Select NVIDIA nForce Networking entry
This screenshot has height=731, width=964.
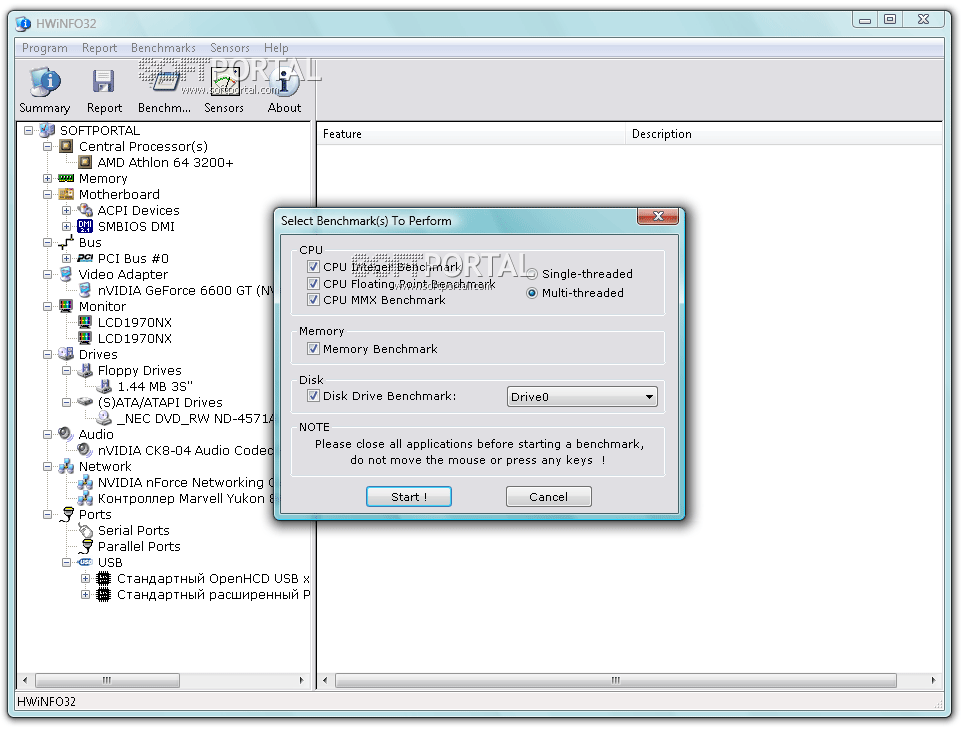click(x=185, y=483)
